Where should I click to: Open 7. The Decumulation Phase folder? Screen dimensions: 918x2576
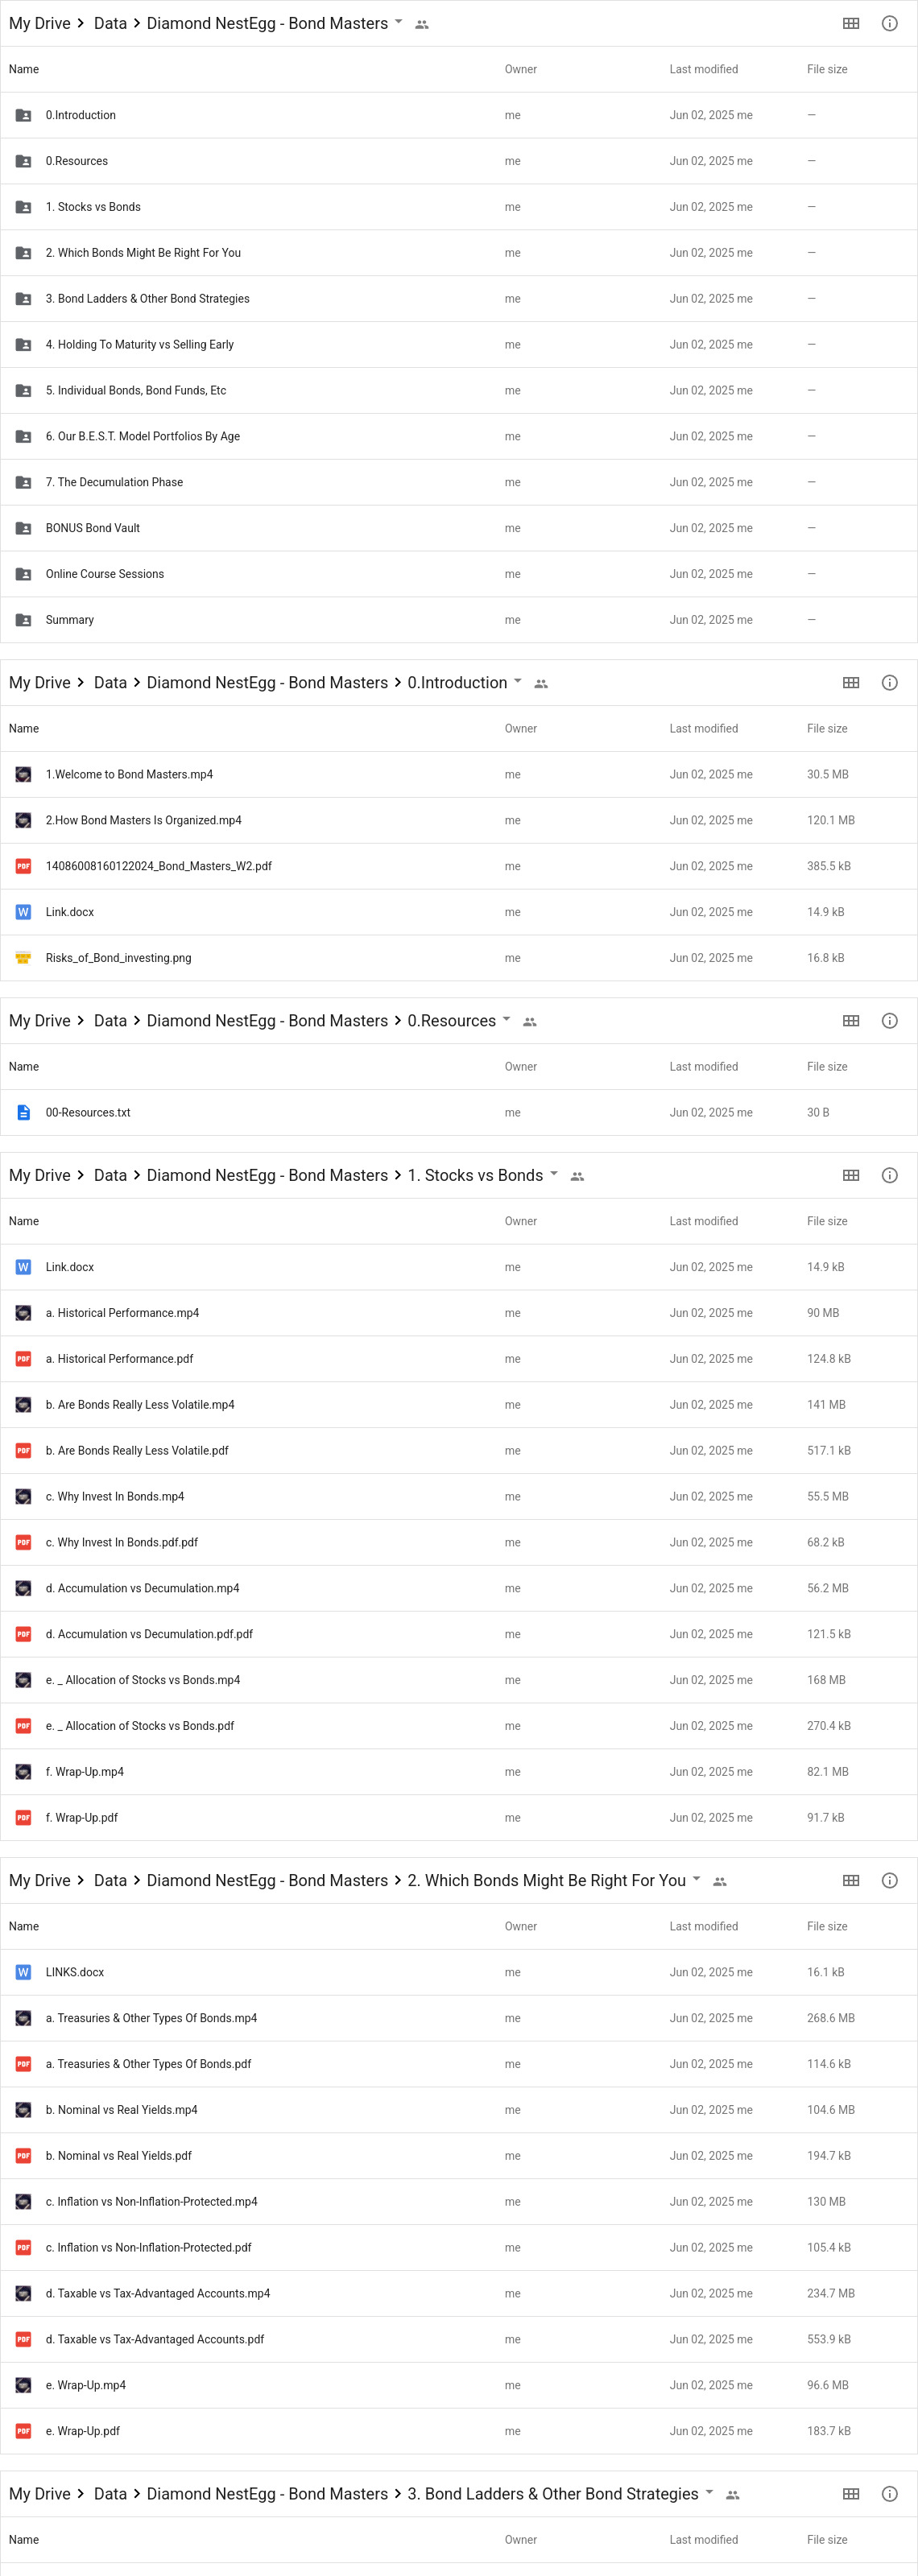pyautogui.click(x=459, y=482)
